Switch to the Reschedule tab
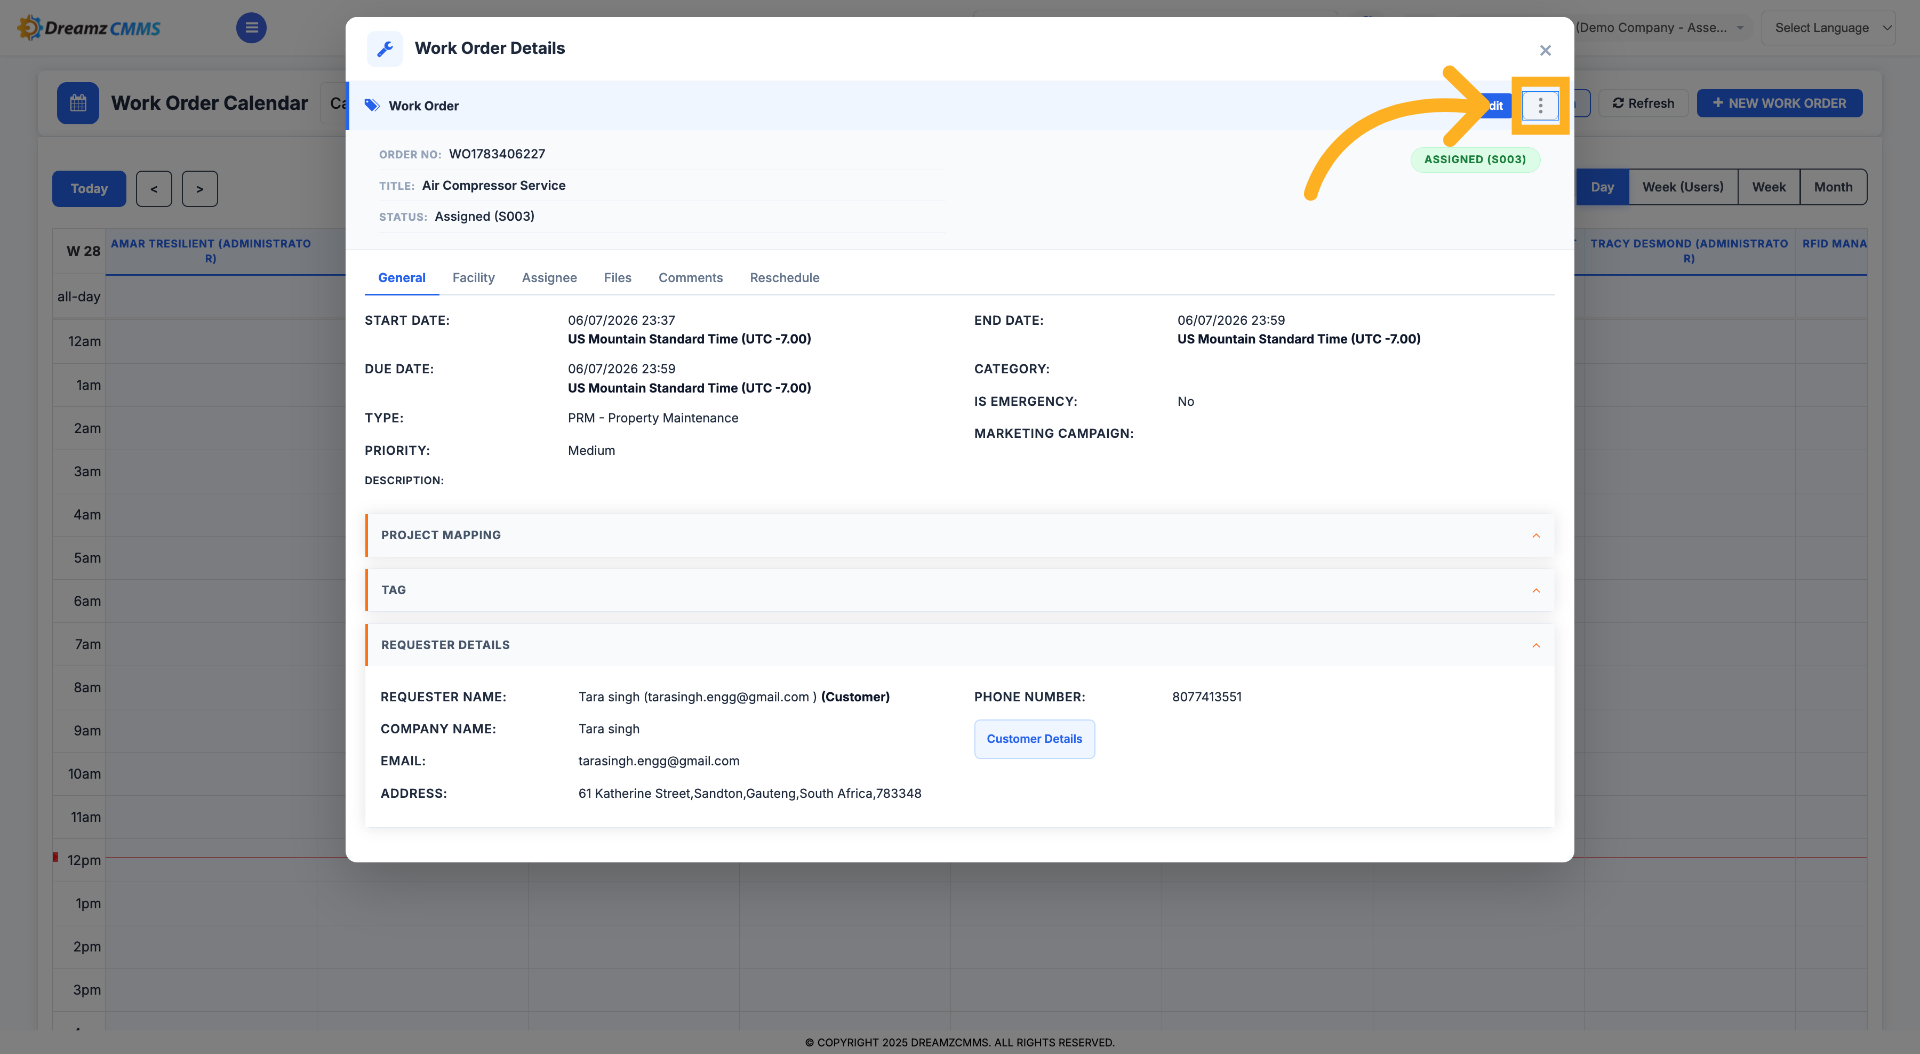 point(784,278)
